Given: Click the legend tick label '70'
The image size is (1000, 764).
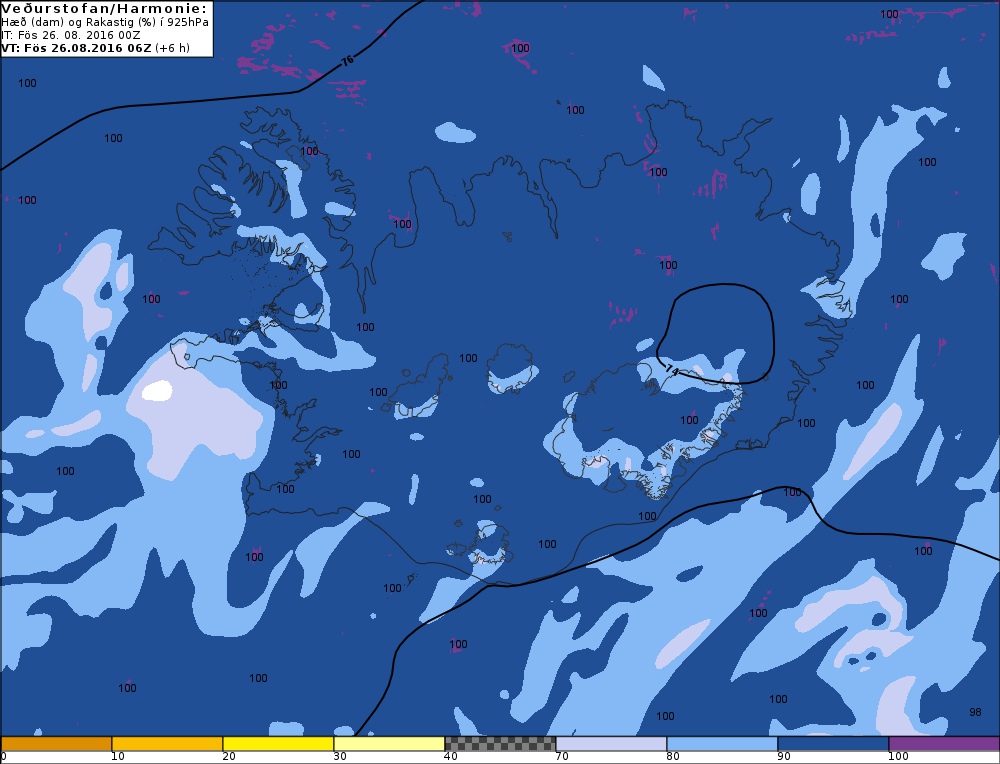Looking at the screenshot, I should [x=562, y=756].
